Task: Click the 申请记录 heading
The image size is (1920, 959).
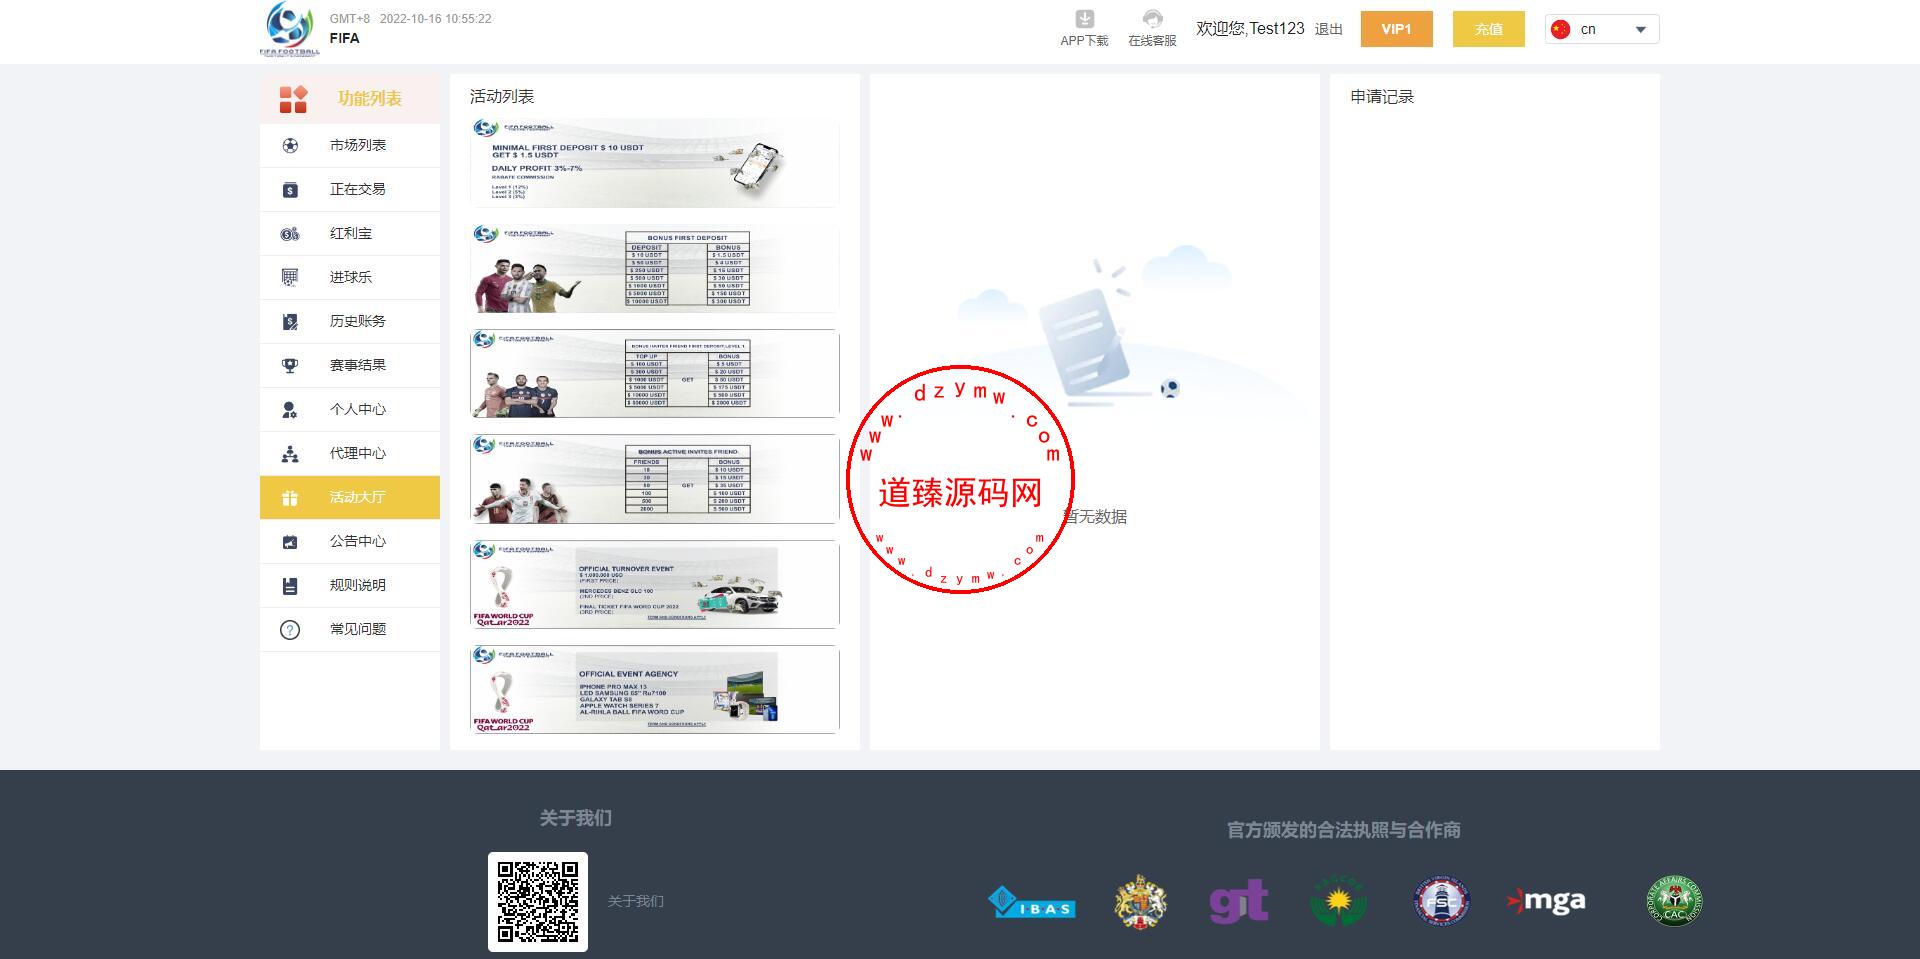Action: (x=1382, y=96)
